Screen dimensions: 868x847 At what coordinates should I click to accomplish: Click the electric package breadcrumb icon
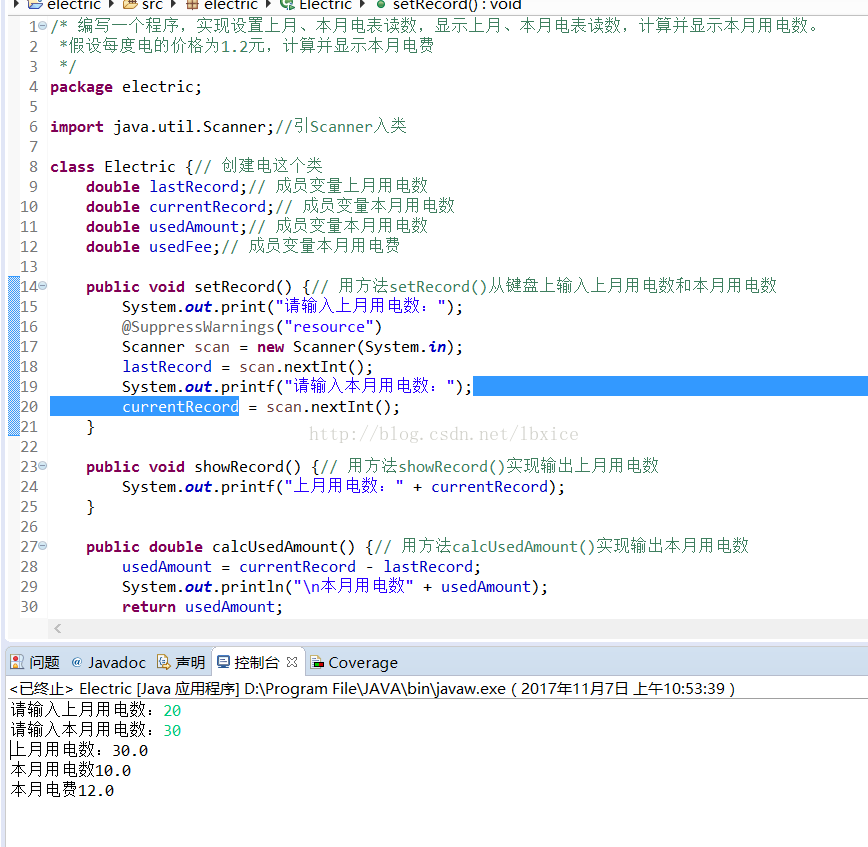point(192,4)
